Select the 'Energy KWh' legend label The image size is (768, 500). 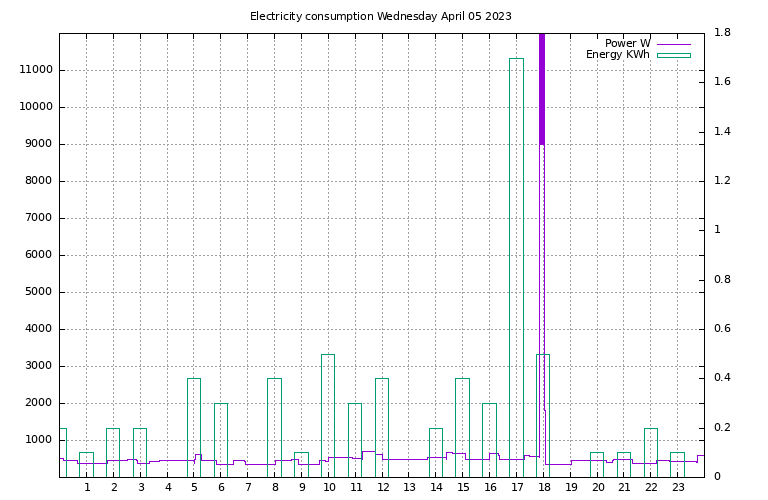[618, 54]
